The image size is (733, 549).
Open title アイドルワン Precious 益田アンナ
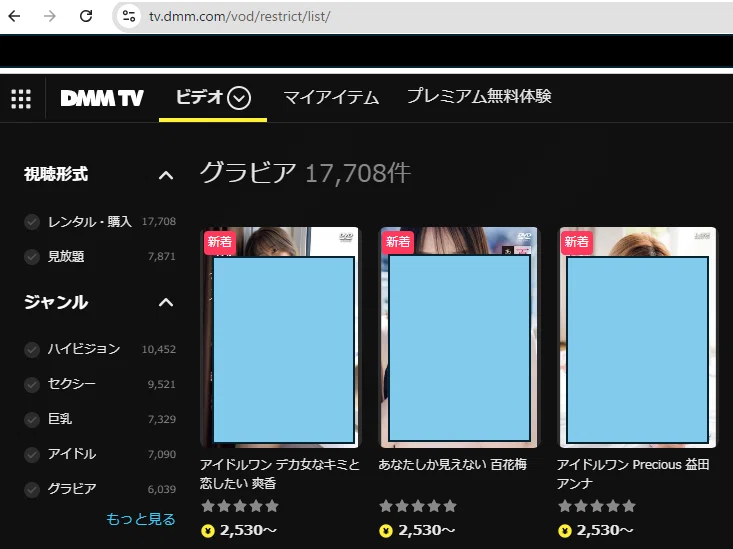coord(633,474)
